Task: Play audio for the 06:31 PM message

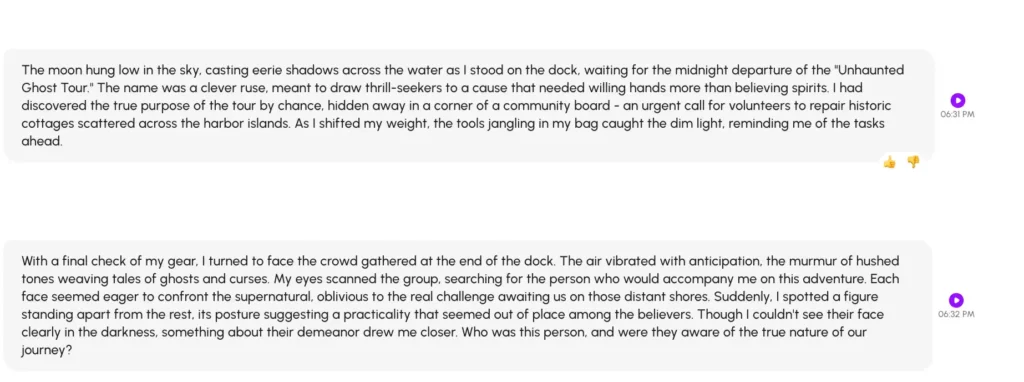Action: (x=957, y=100)
